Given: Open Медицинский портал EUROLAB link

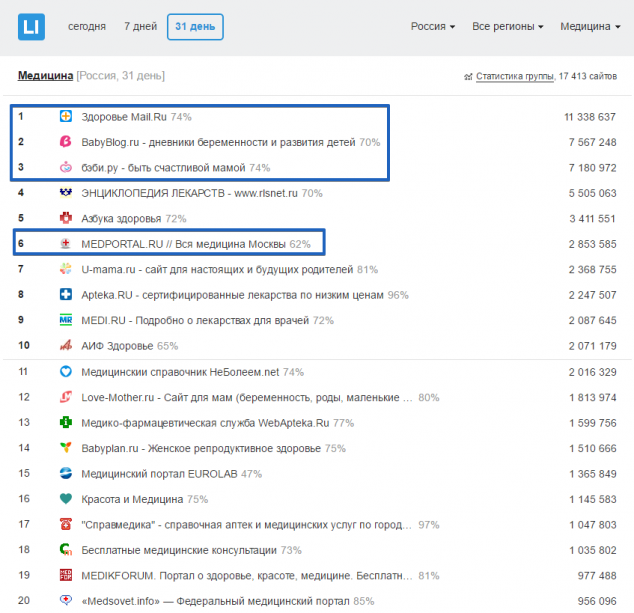Looking at the screenshot, I should (159, 474).
